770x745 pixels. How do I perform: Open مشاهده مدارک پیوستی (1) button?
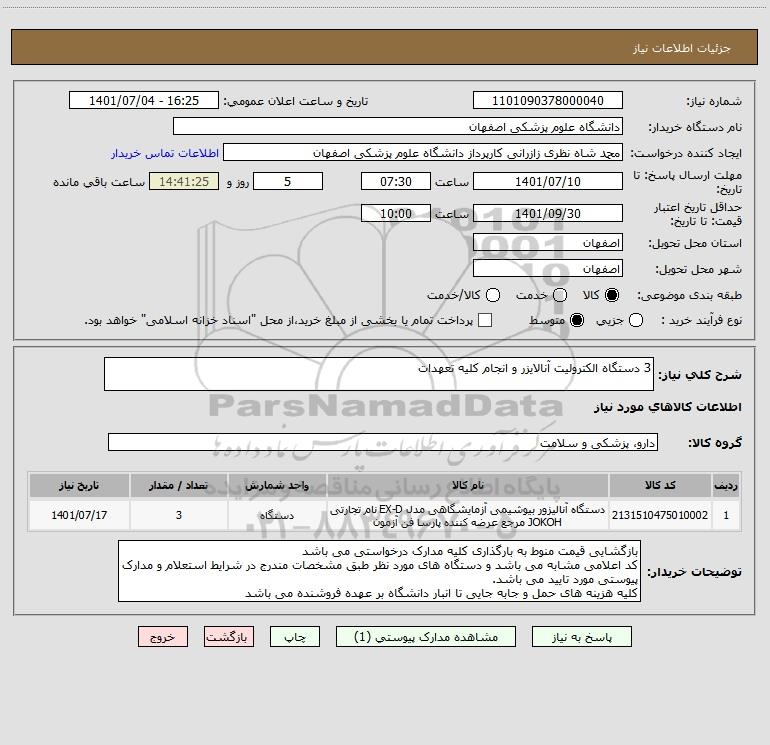426,637
